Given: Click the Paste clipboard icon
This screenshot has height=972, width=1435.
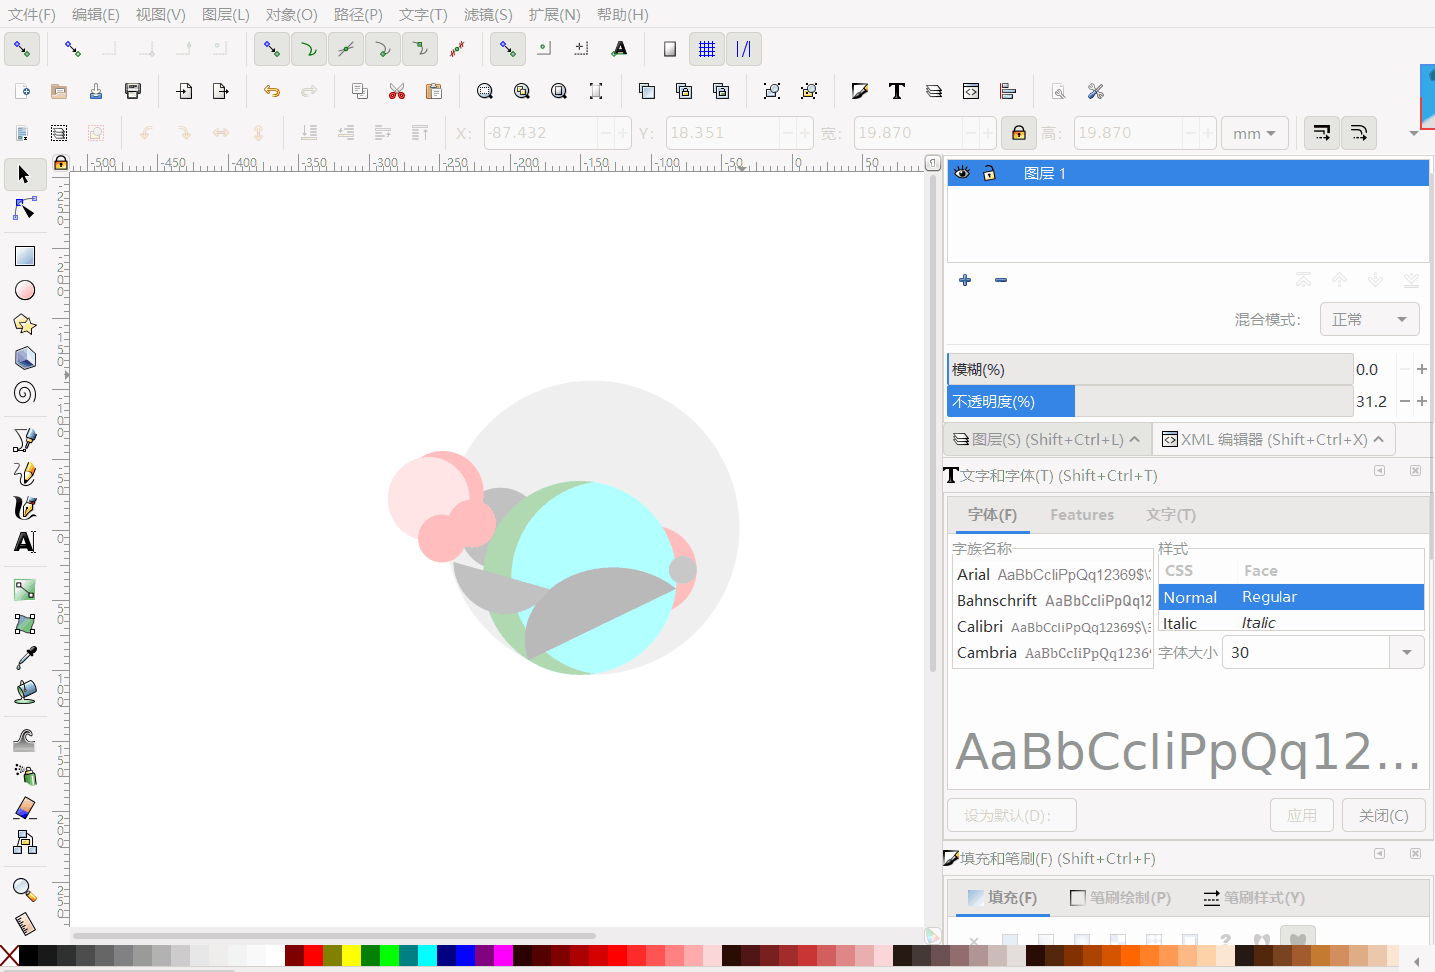Looking at the screenshot, I should (434, 91).
